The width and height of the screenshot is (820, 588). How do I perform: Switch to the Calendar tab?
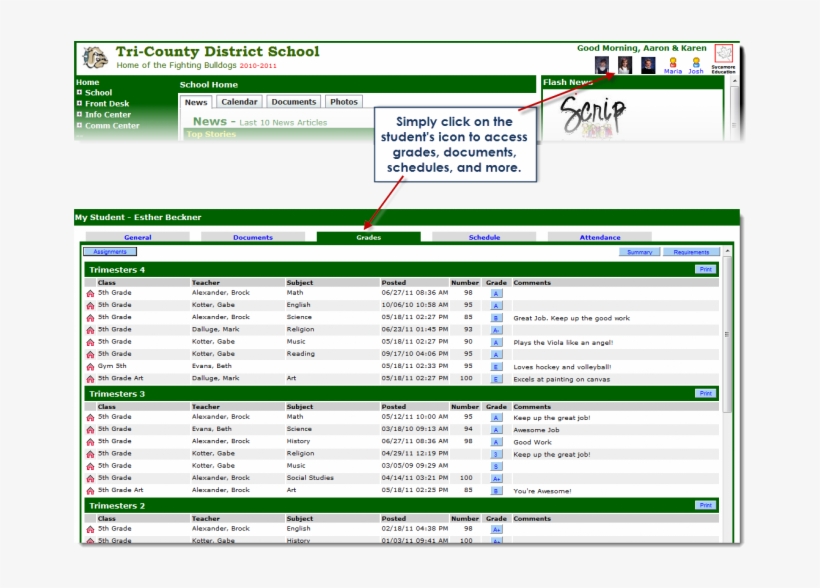pos(239,102)
